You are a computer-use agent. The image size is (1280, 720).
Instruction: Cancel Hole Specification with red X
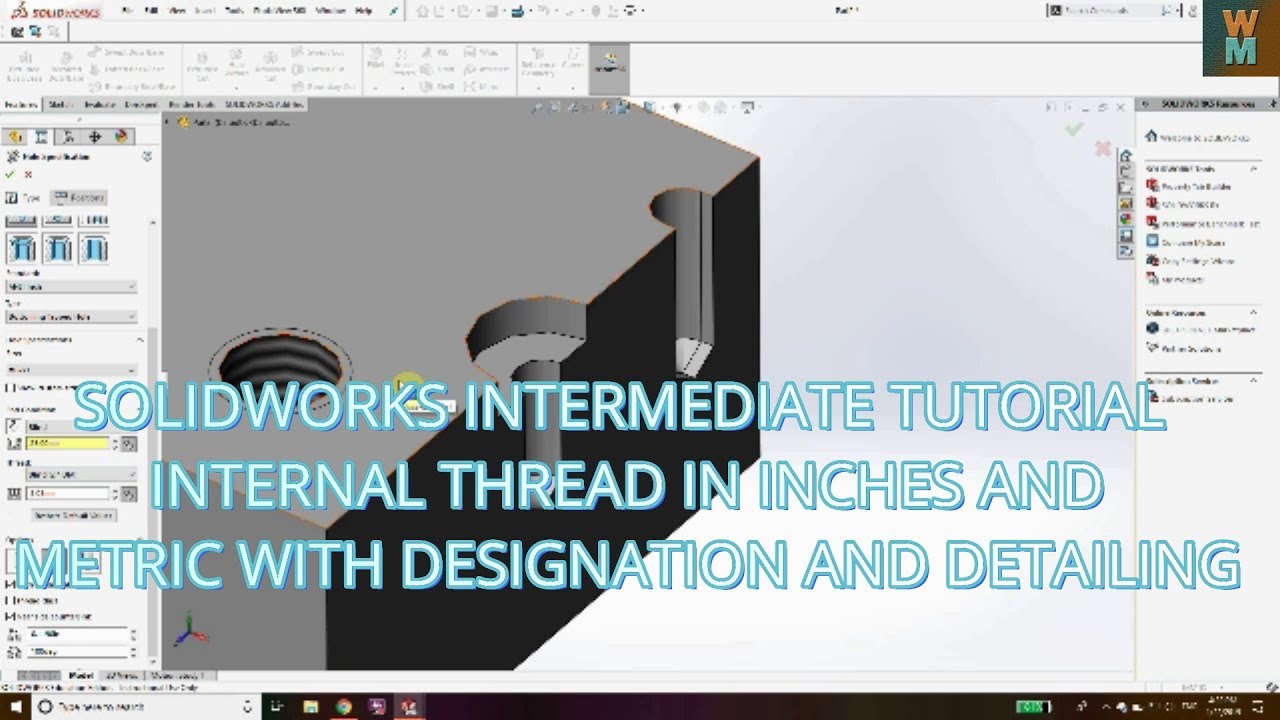(x=28, y=174)
